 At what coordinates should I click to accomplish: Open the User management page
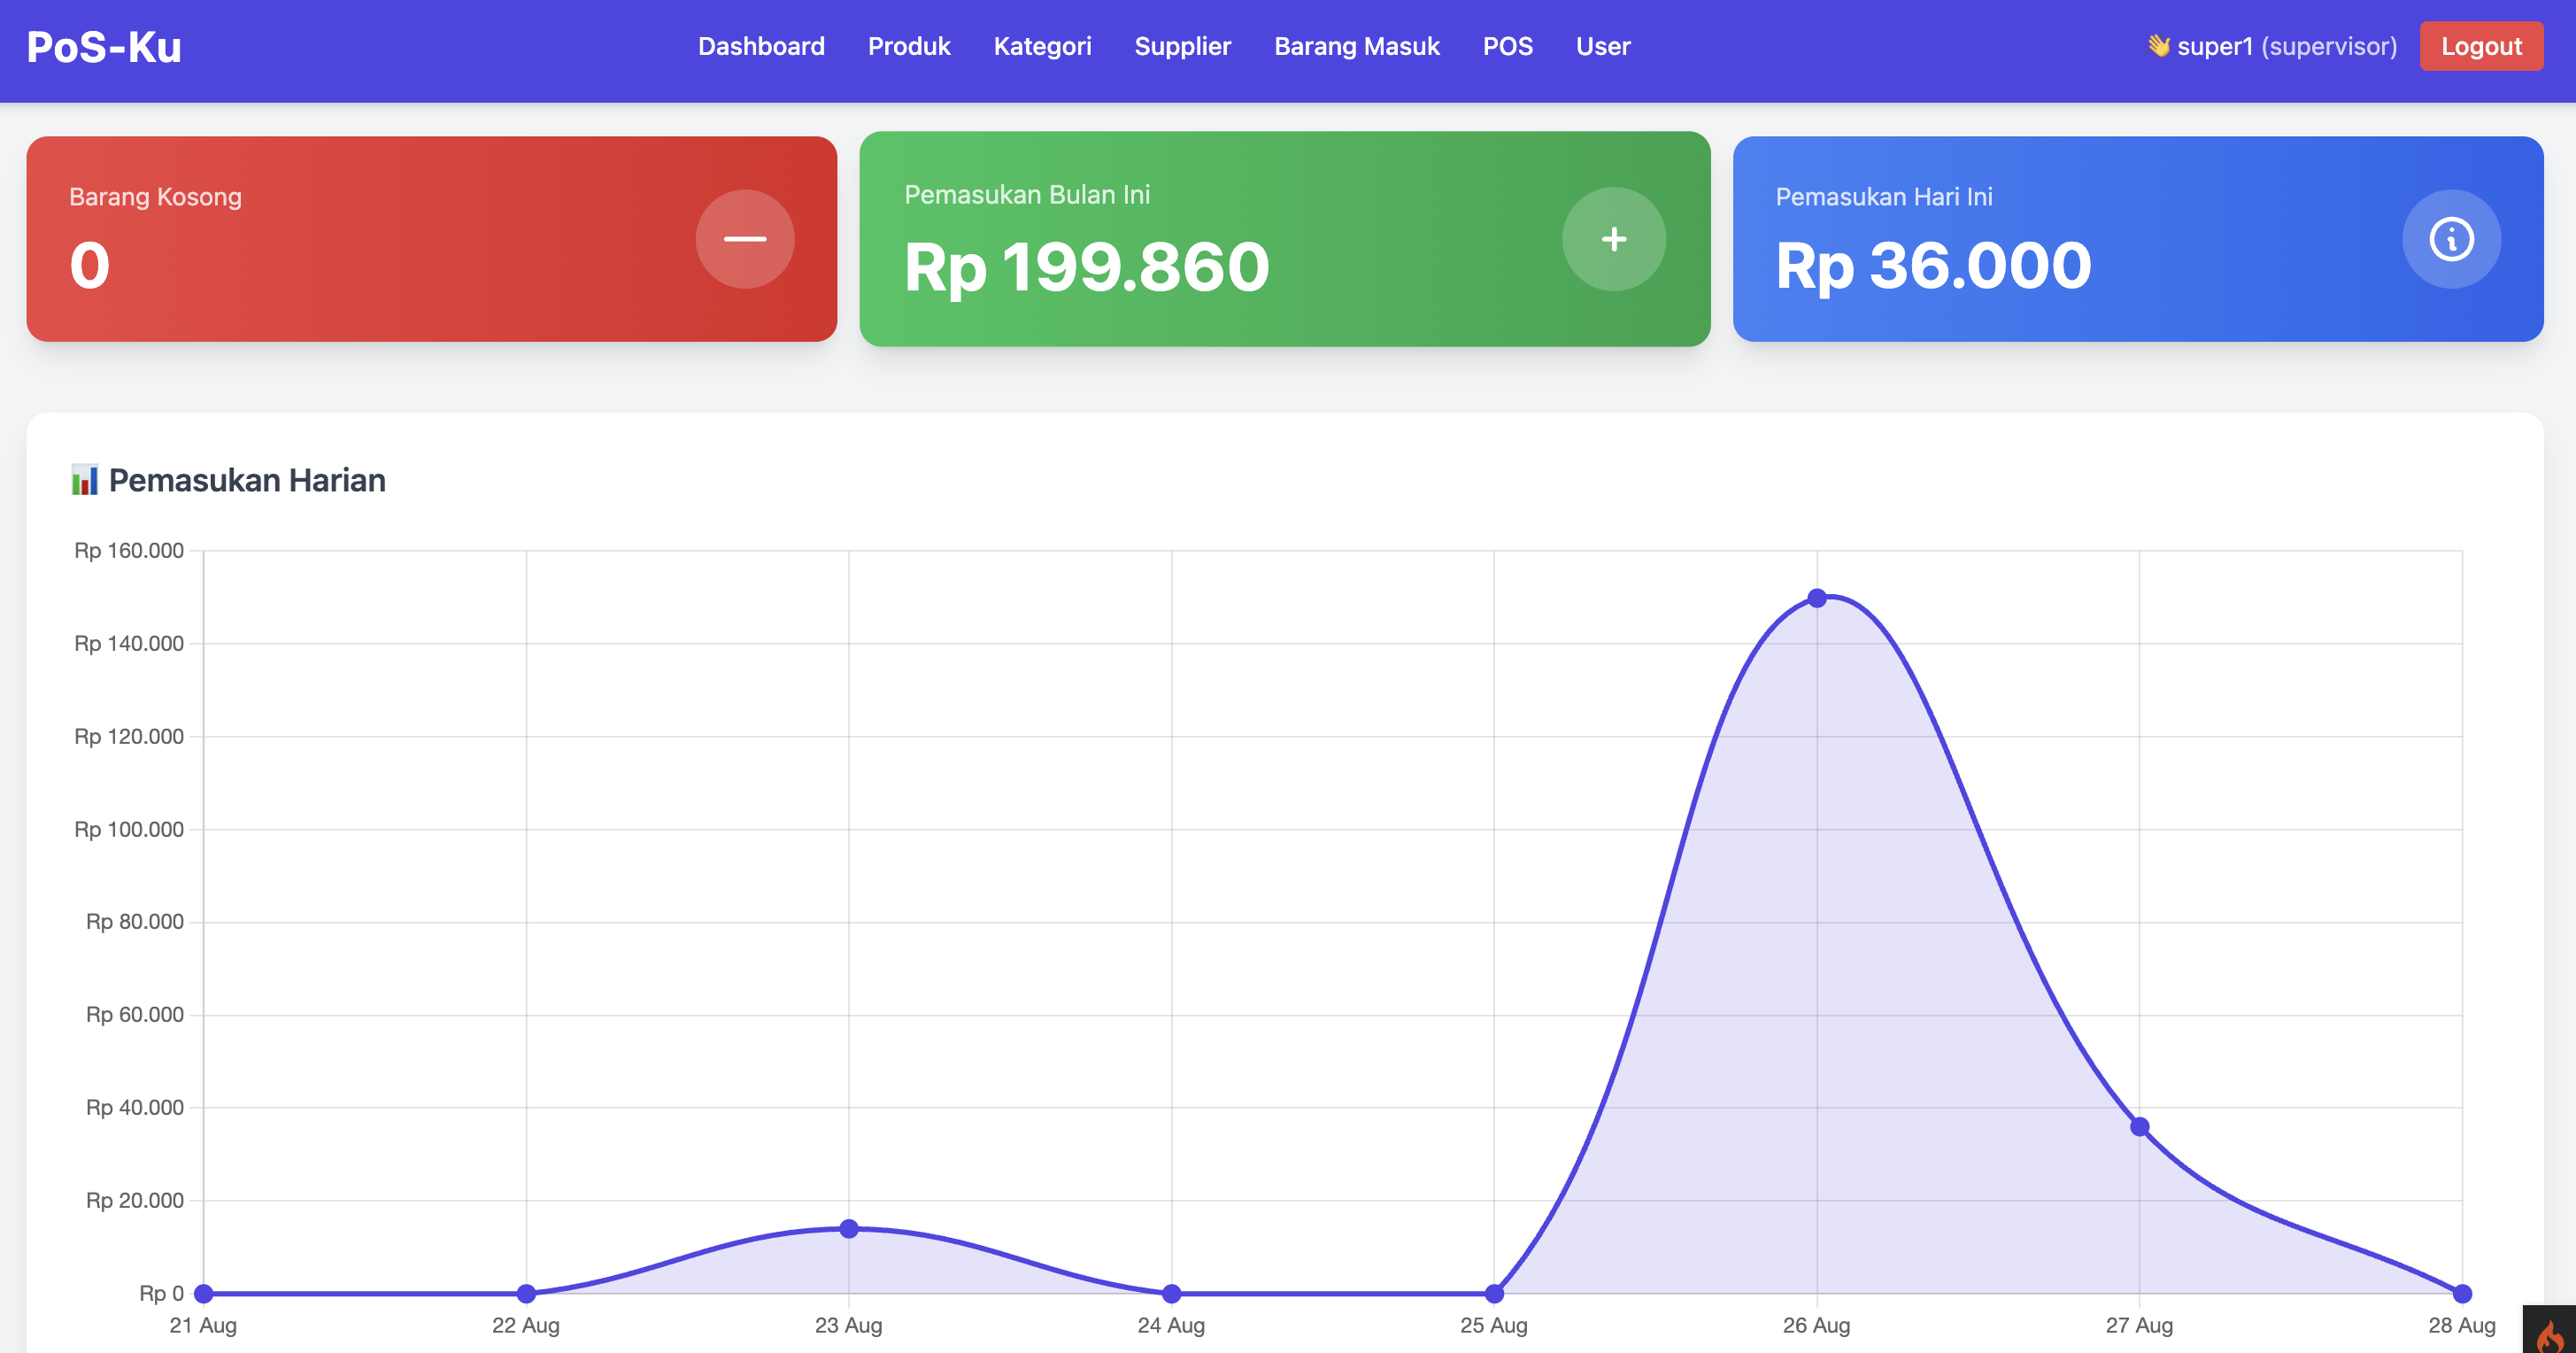pos(1602,46)
